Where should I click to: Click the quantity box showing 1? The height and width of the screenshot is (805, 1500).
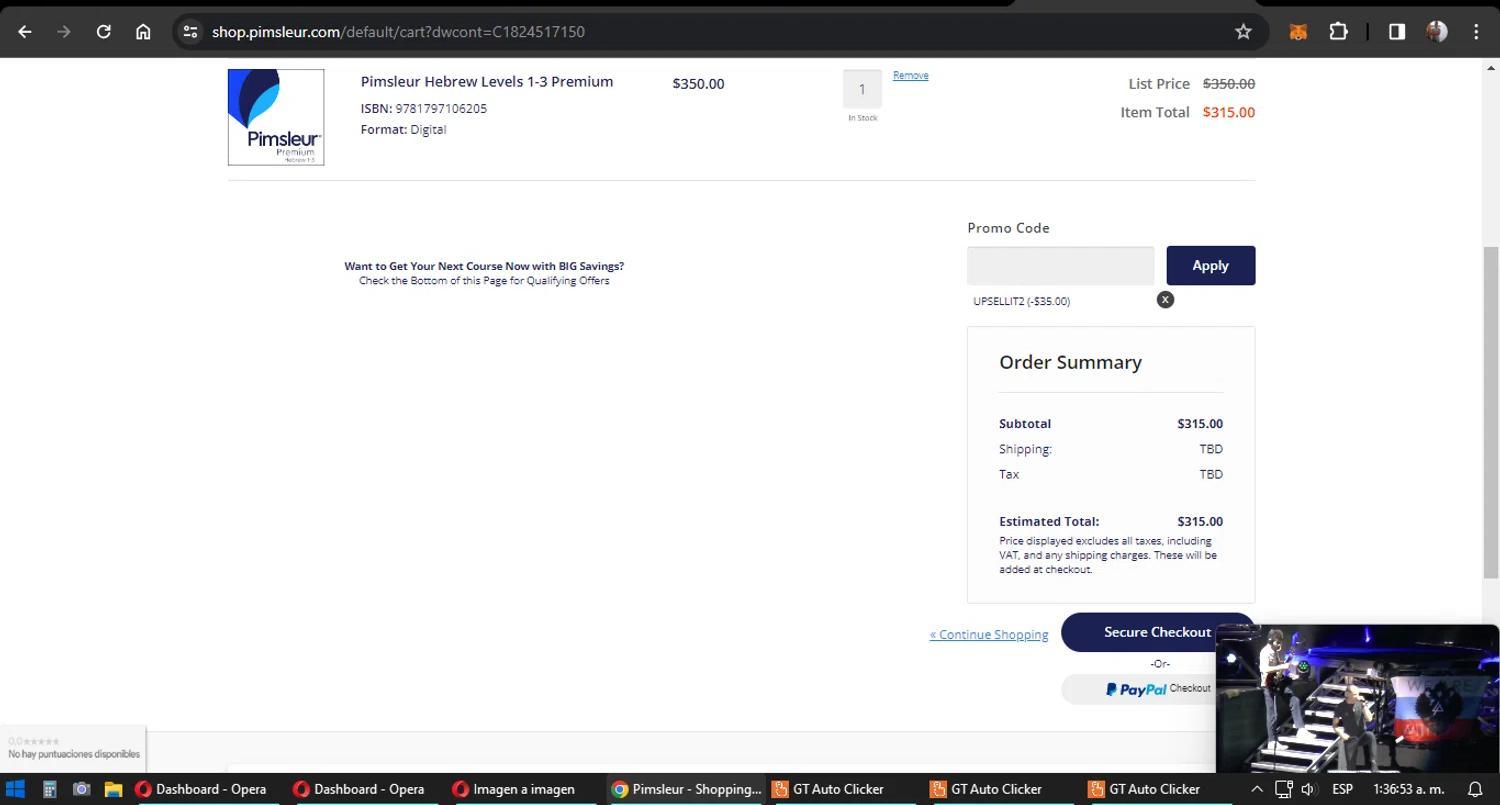tap(862, 89)
